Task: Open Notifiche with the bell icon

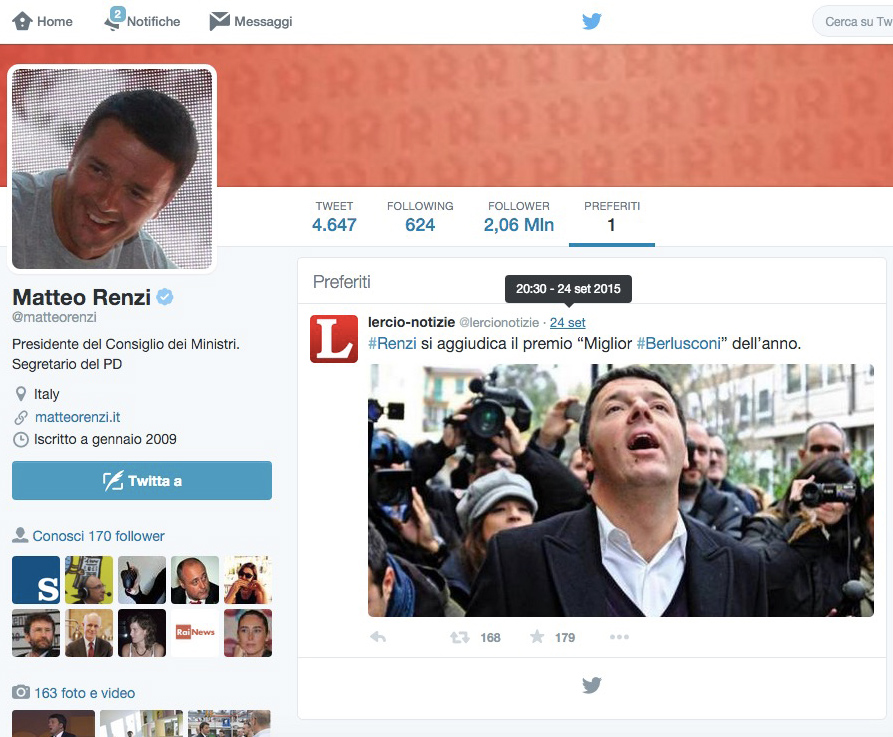Action: pos(114,21)
